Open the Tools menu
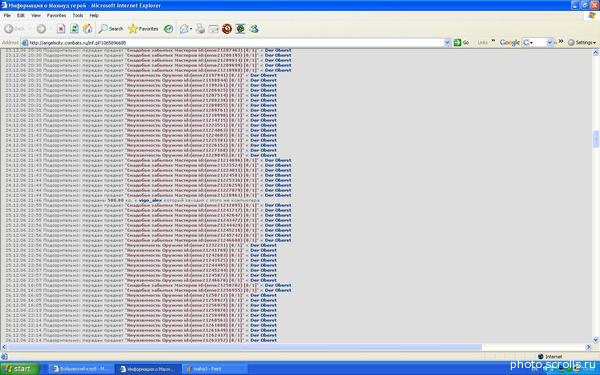The width and height of the screenshot is (600, 375). point(78,15)
